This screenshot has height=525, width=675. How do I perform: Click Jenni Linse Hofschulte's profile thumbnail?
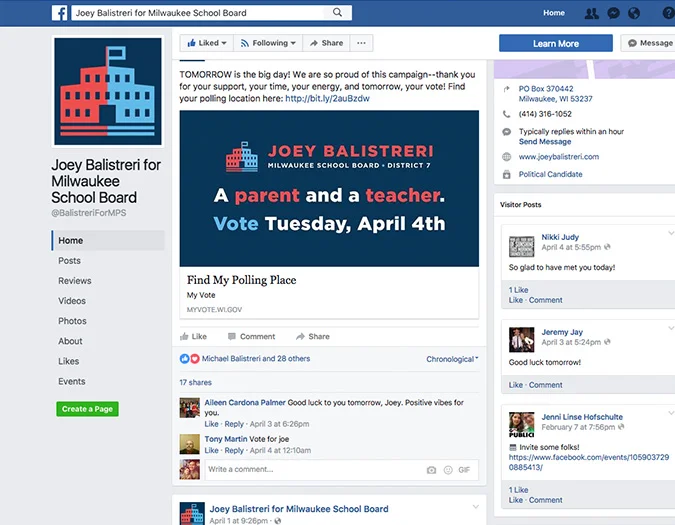[x=522, y=425]
